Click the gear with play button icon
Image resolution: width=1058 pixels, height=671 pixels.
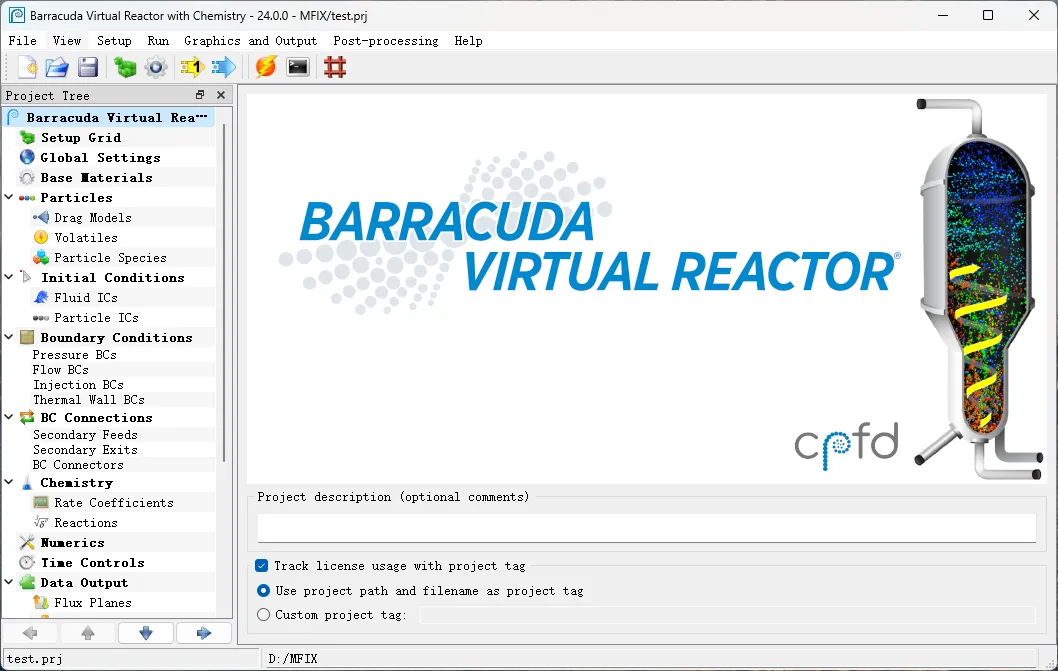(156, 67)
